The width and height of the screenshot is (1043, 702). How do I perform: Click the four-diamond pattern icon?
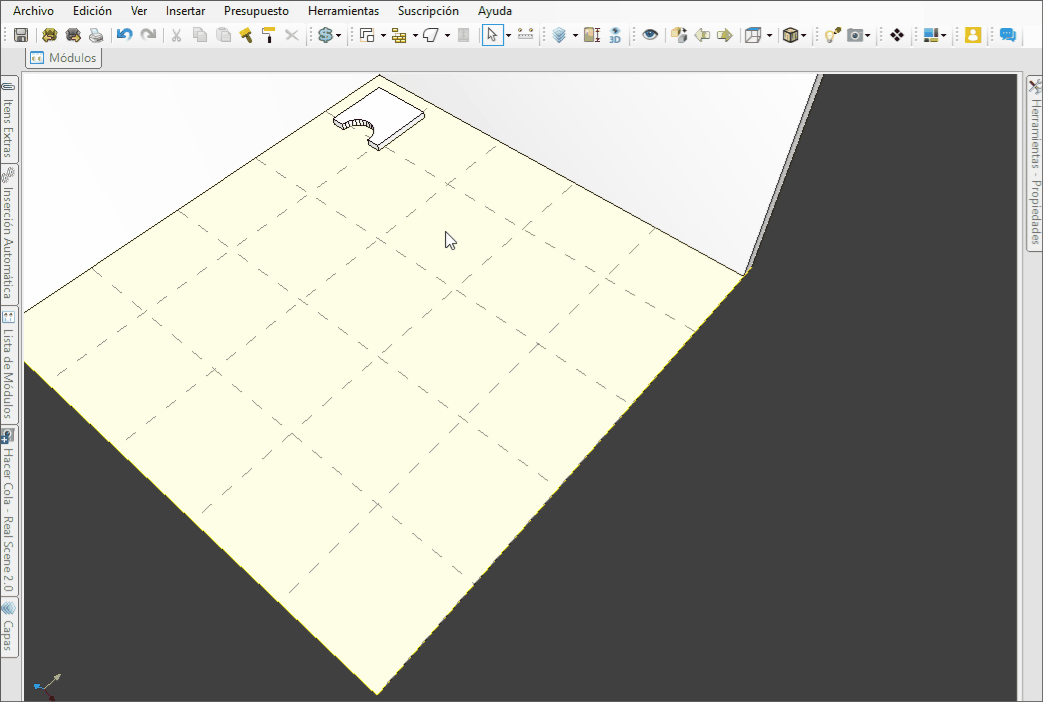[x=897, y=35]
